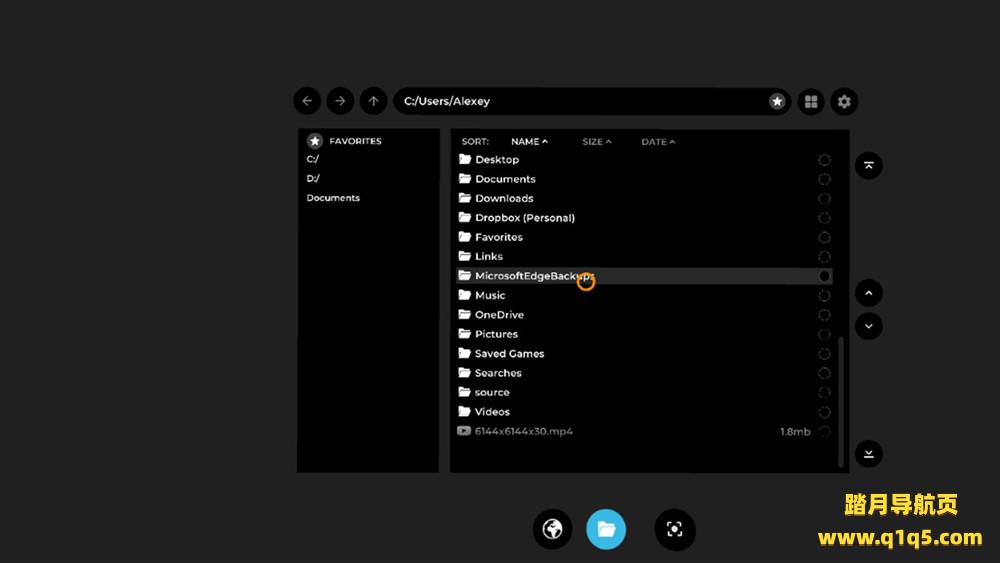Viewport: 1000px width, 563px height.
Task: Sort files by size
Action: pos(597,142)
